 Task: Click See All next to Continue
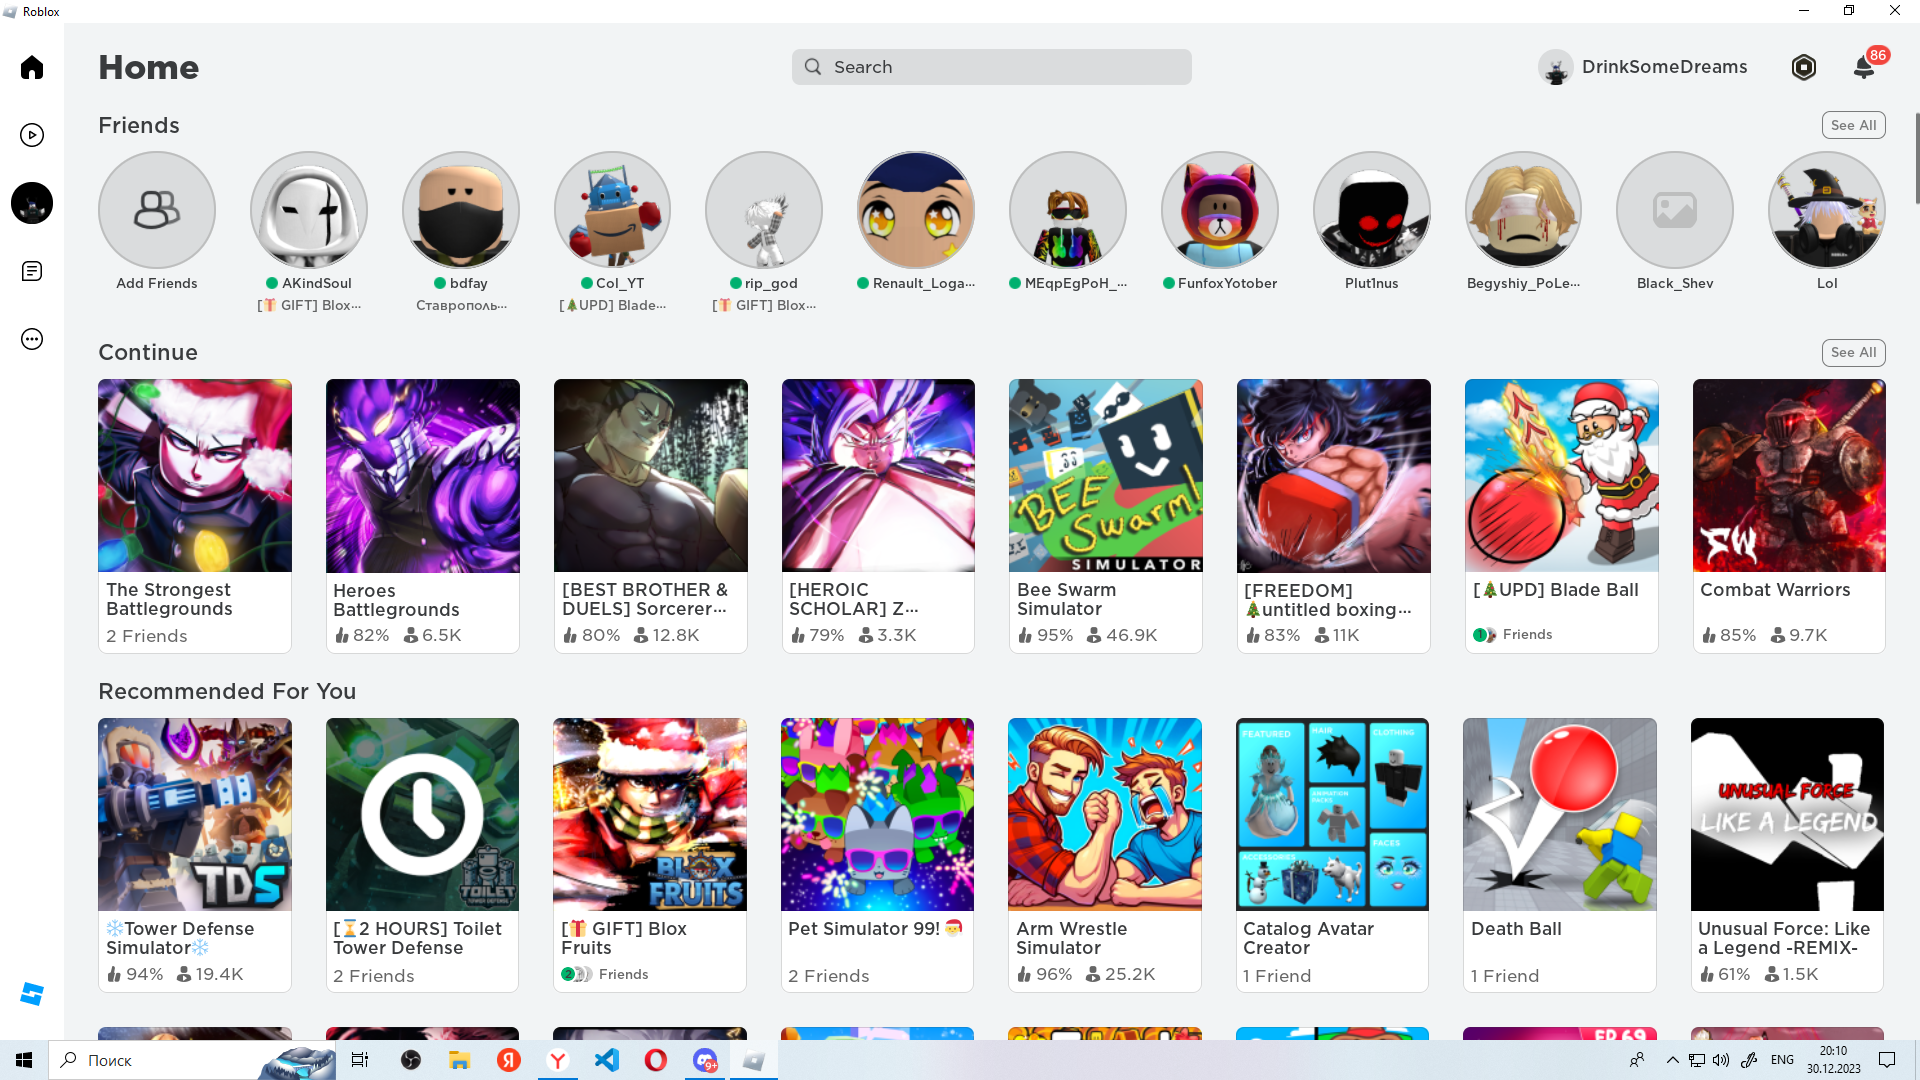[1853, 352]
